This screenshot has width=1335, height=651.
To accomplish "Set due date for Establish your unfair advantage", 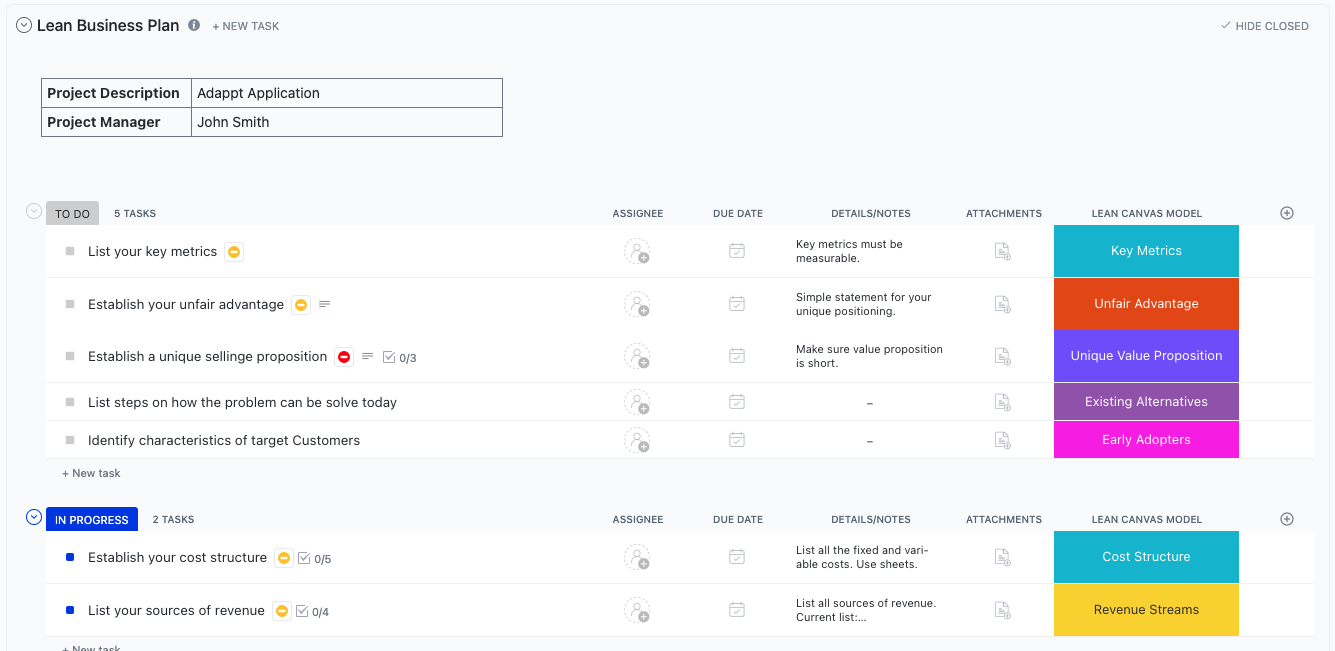I will [737, 304].
